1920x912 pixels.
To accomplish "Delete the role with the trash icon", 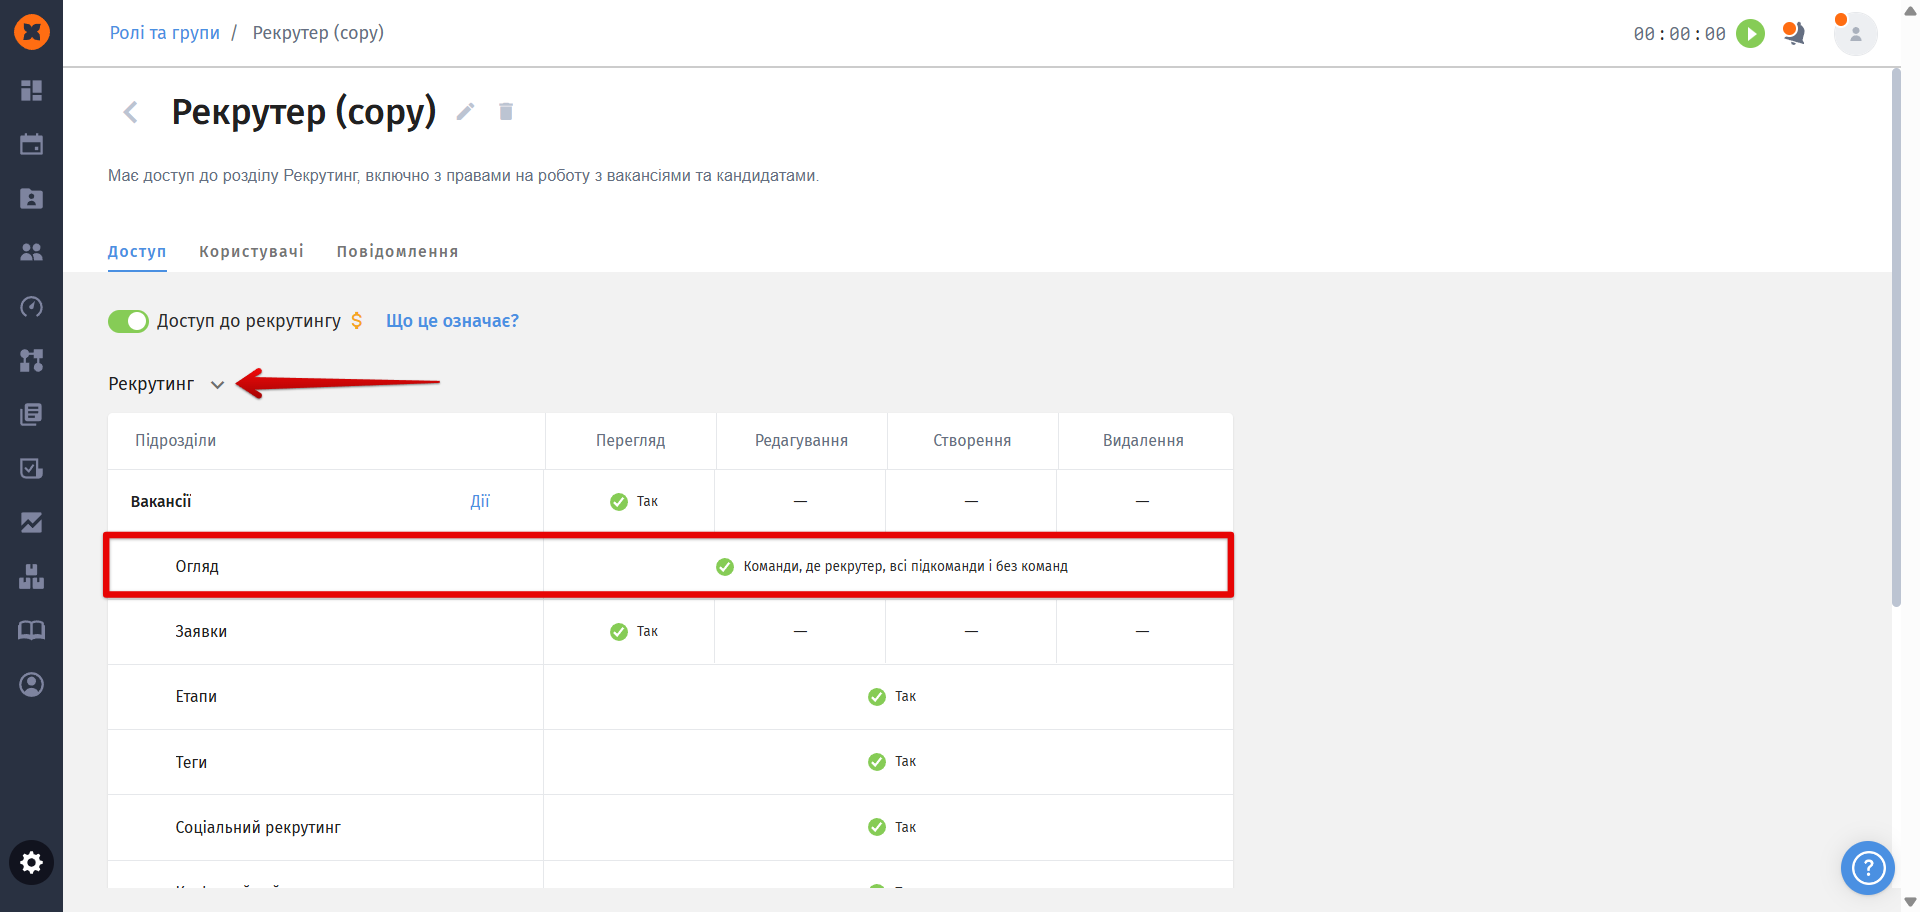I will point(506,112).
